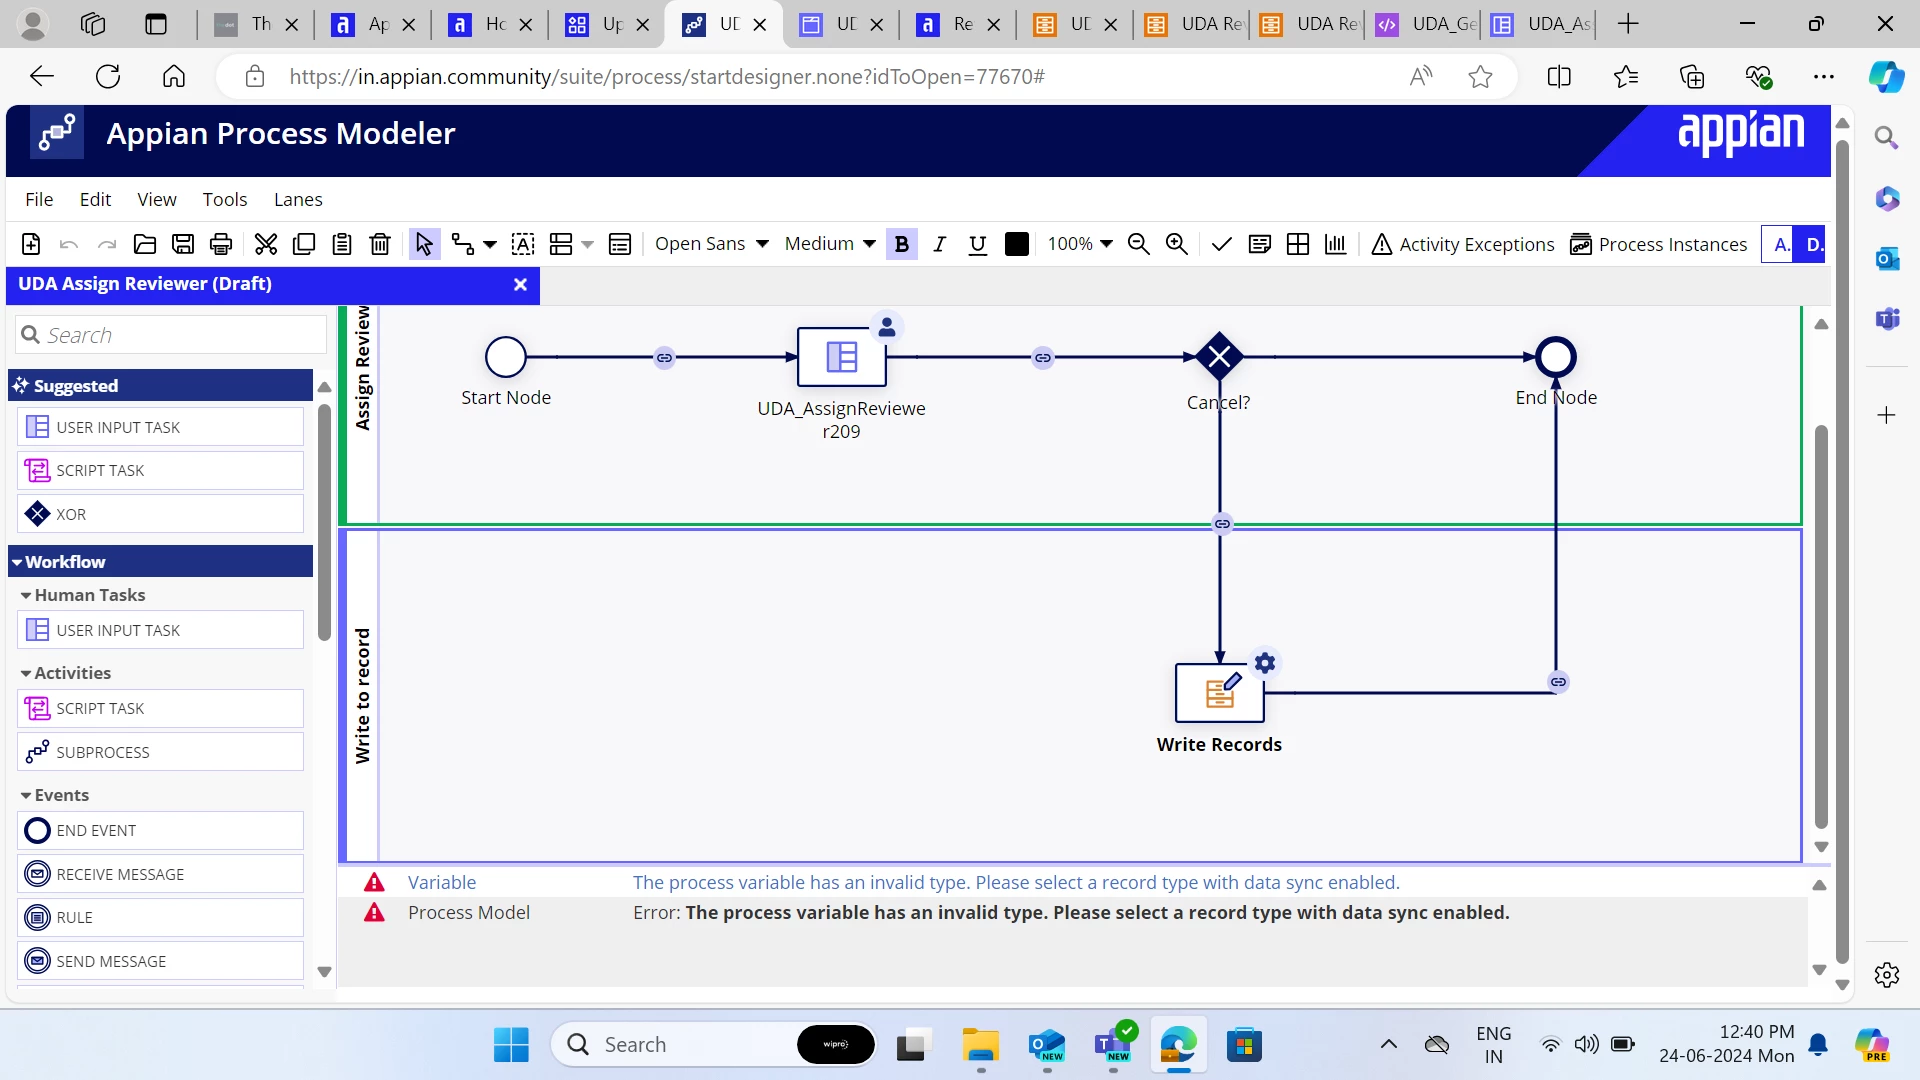Image resolution: width=1920 pixels, height=1080 pixels.
Task: Collapse the Suggested palette section
Action: pos(160,386)
